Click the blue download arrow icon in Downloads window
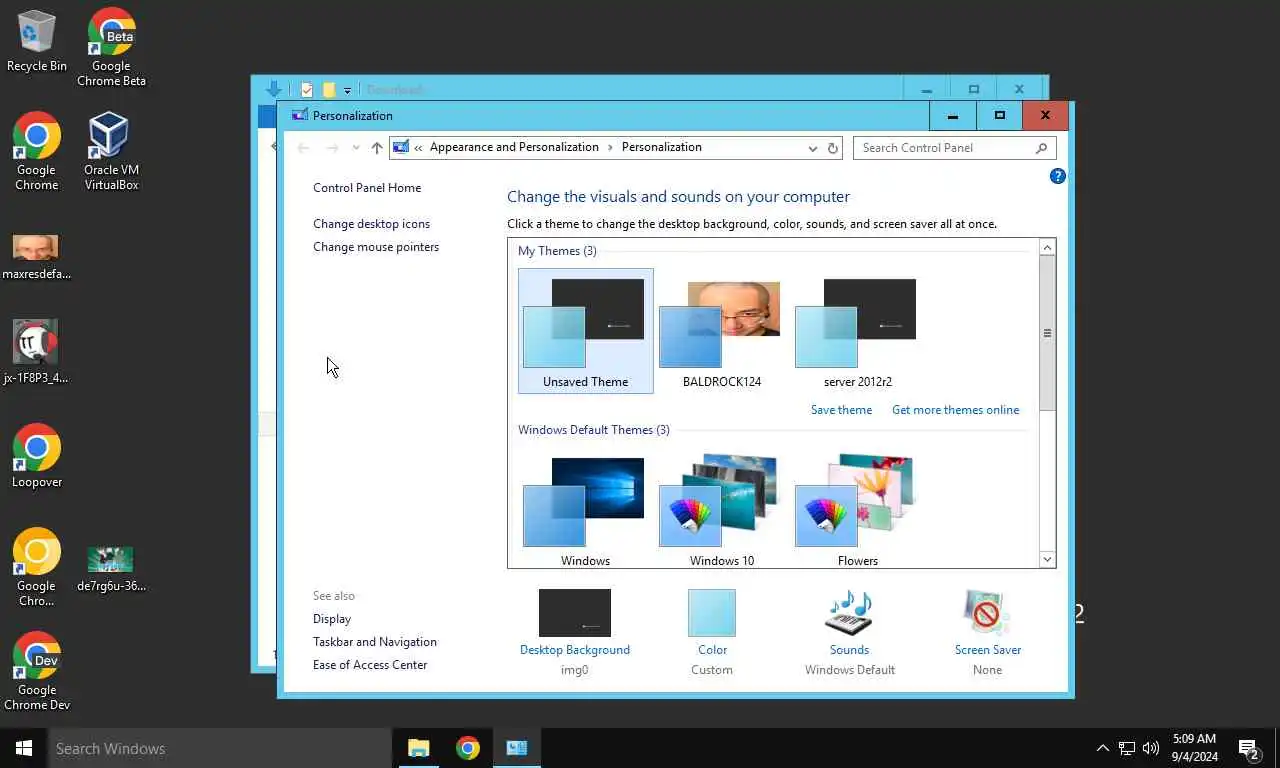The height and width of the screenshot is (768, 1280). (273, 89)
